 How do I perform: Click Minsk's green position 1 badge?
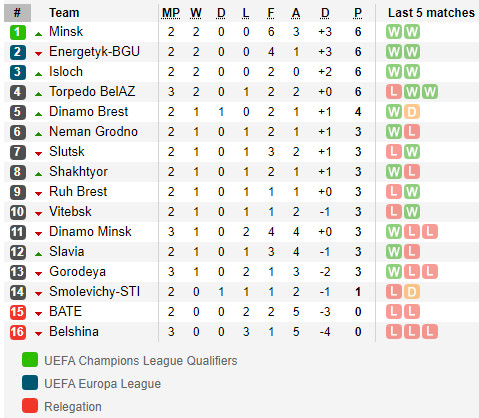click(x=17, y=32)
